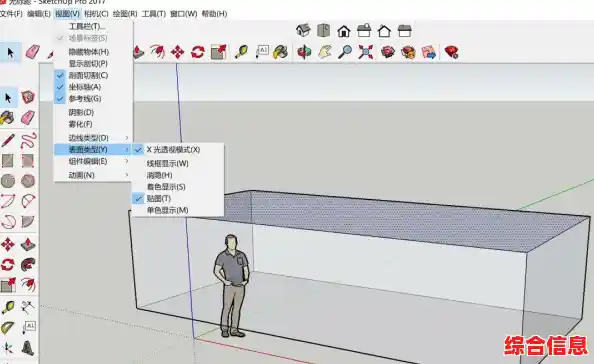594x364 pixels.
Task: Switch to Right view icon
Action: coord(364,30)
